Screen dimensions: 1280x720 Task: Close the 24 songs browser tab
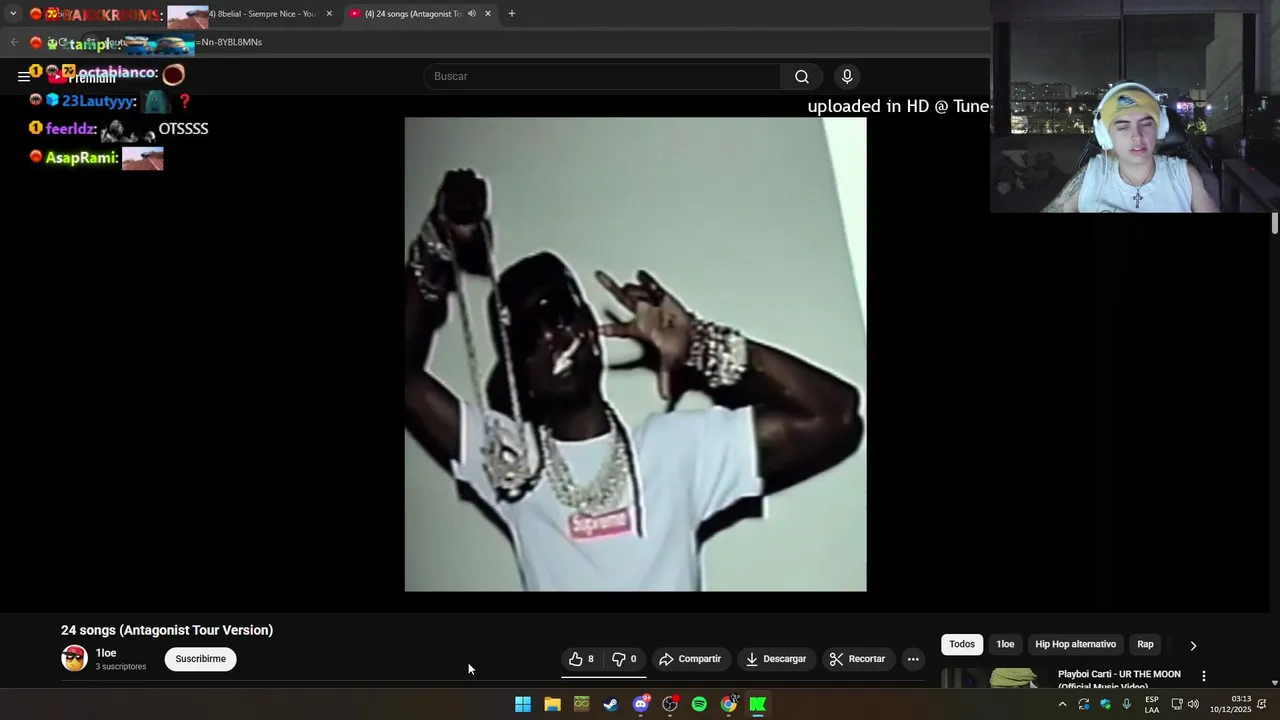click(x=488, y=14)
